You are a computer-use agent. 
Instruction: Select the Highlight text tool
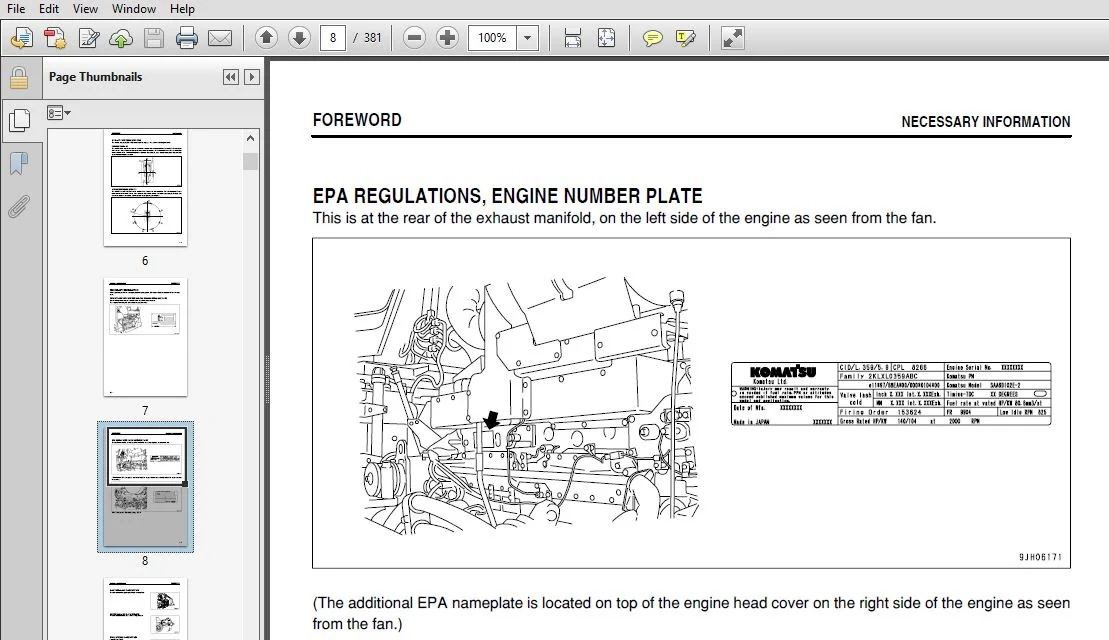click(685, 37)
